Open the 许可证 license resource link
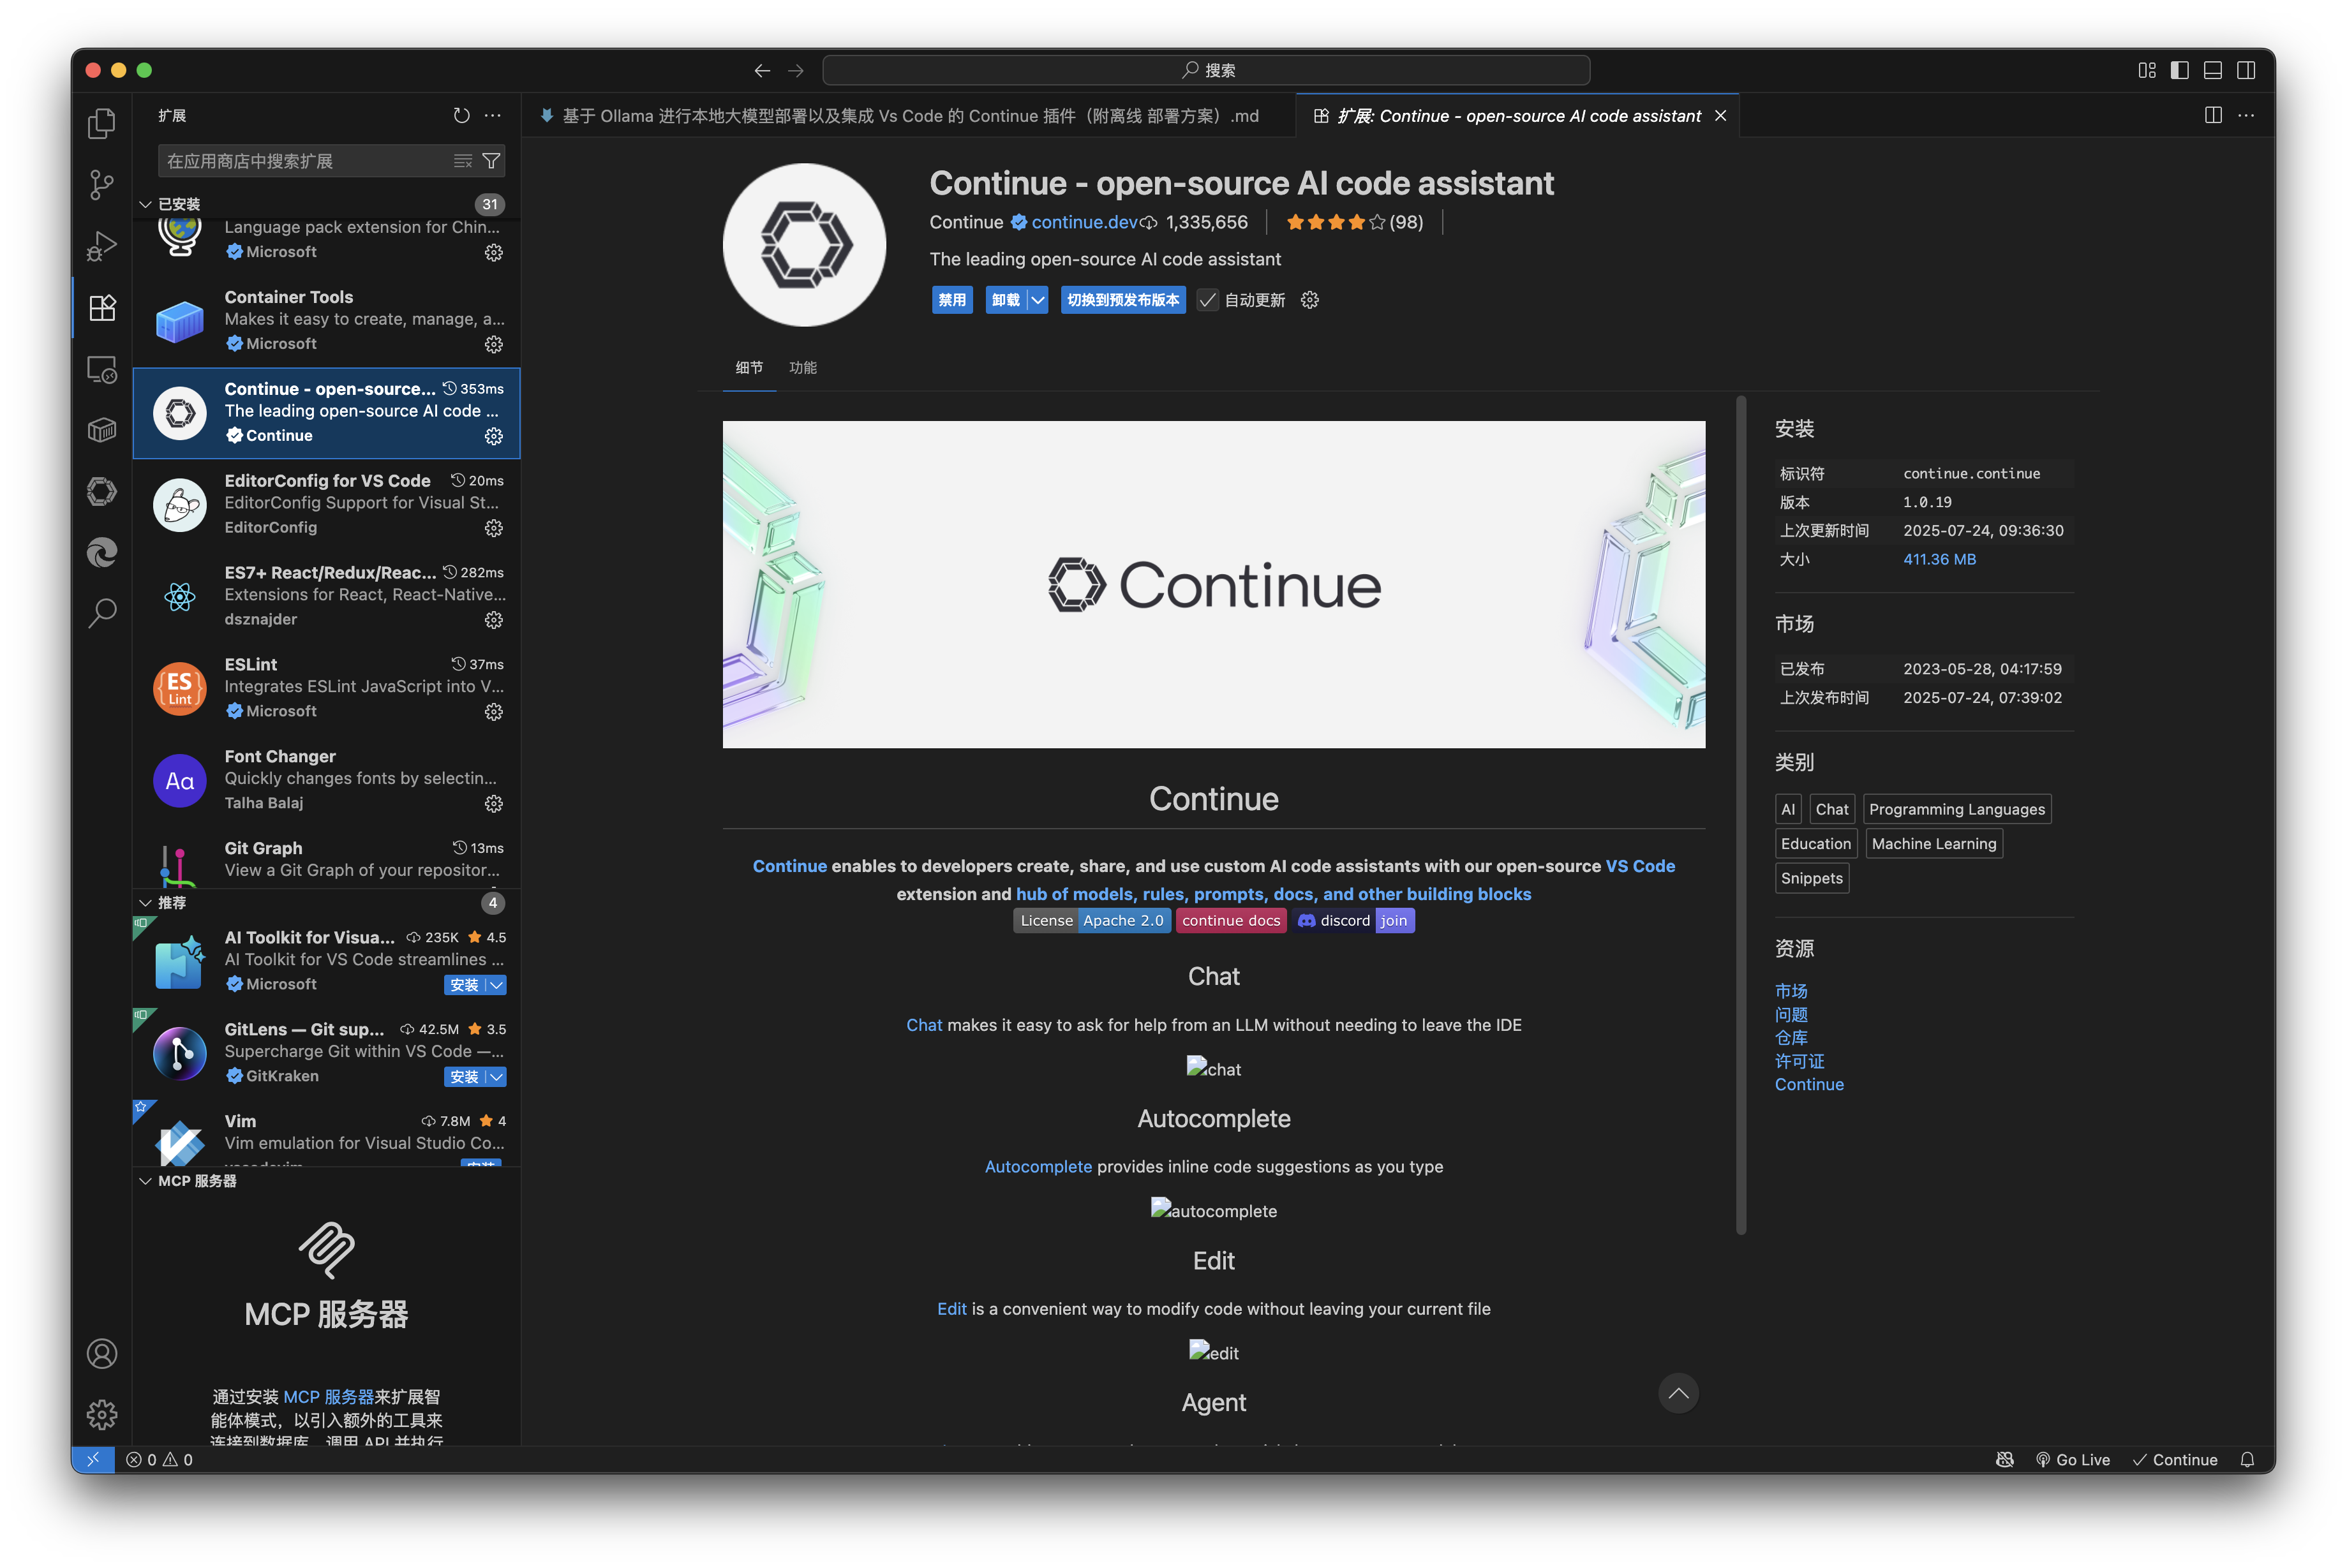The height and width of the screenshot is (1568, 2347). click(x=1799, y=1061)
